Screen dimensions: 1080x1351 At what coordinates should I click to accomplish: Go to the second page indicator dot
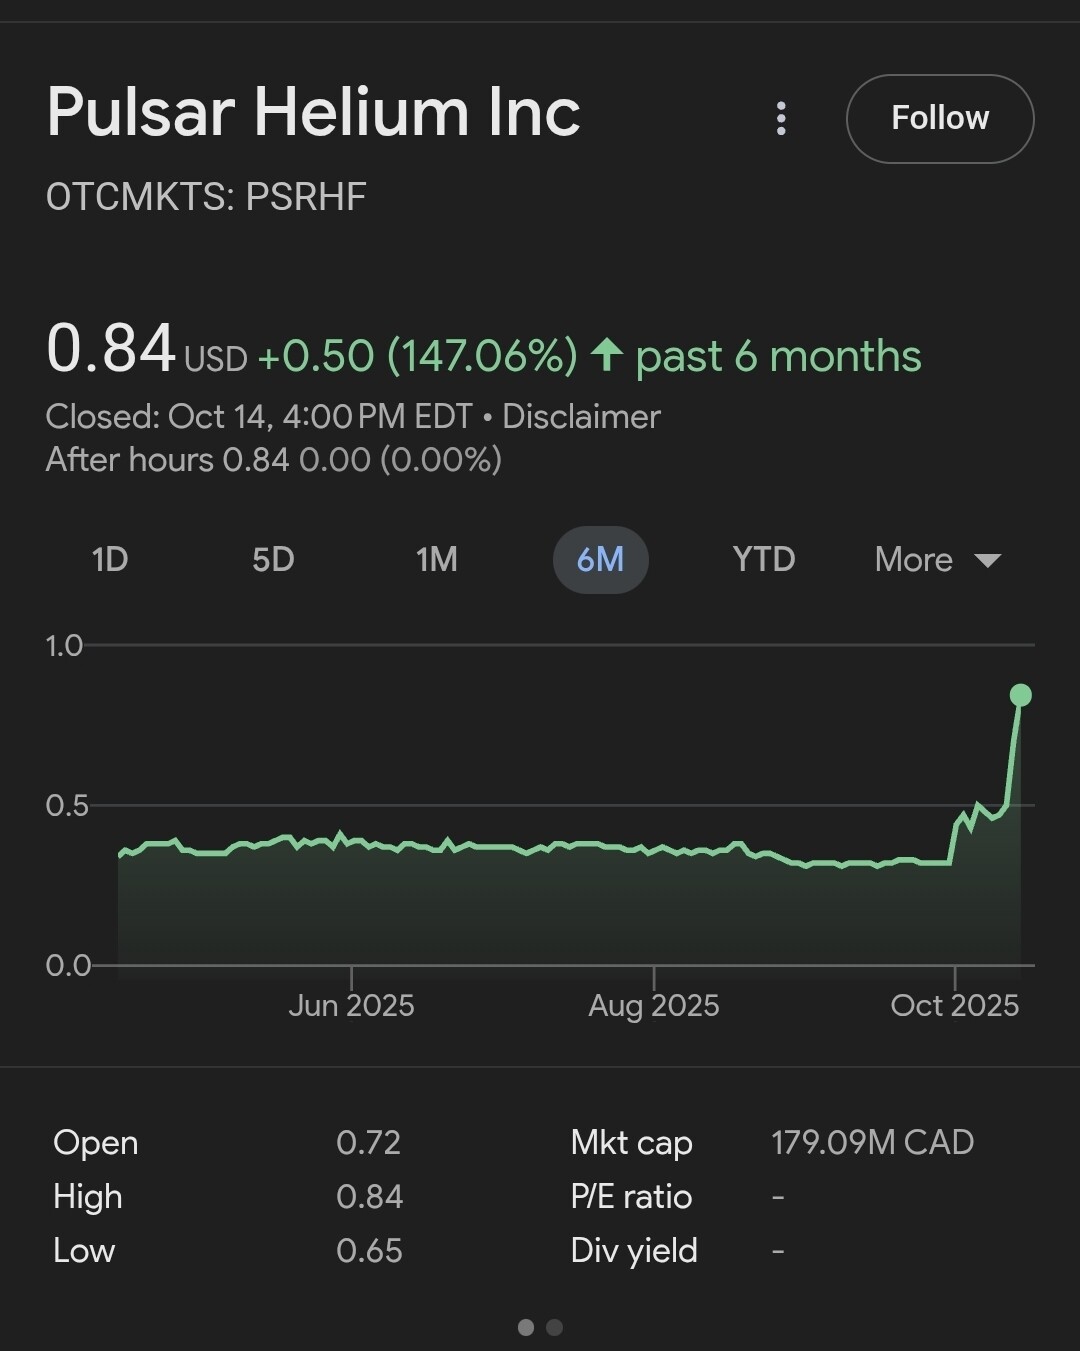(555, 1327)
